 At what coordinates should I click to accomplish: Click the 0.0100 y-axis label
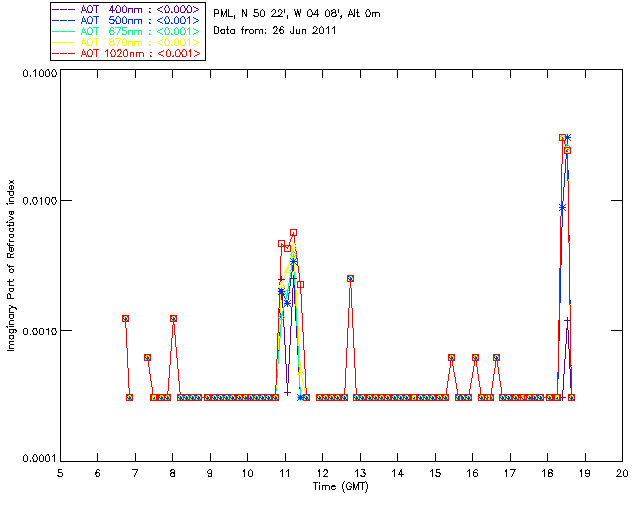[40, 201]
